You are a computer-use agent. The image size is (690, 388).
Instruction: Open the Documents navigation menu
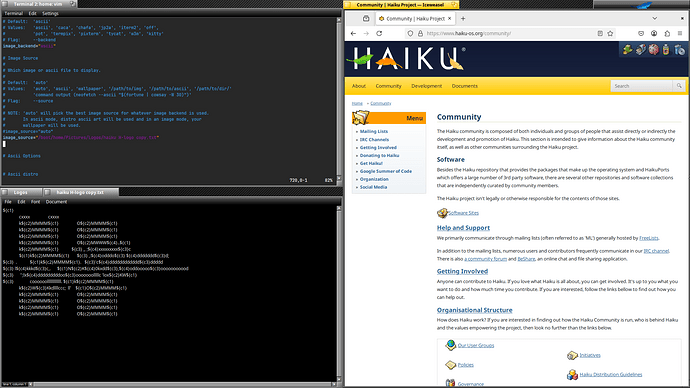465,86
